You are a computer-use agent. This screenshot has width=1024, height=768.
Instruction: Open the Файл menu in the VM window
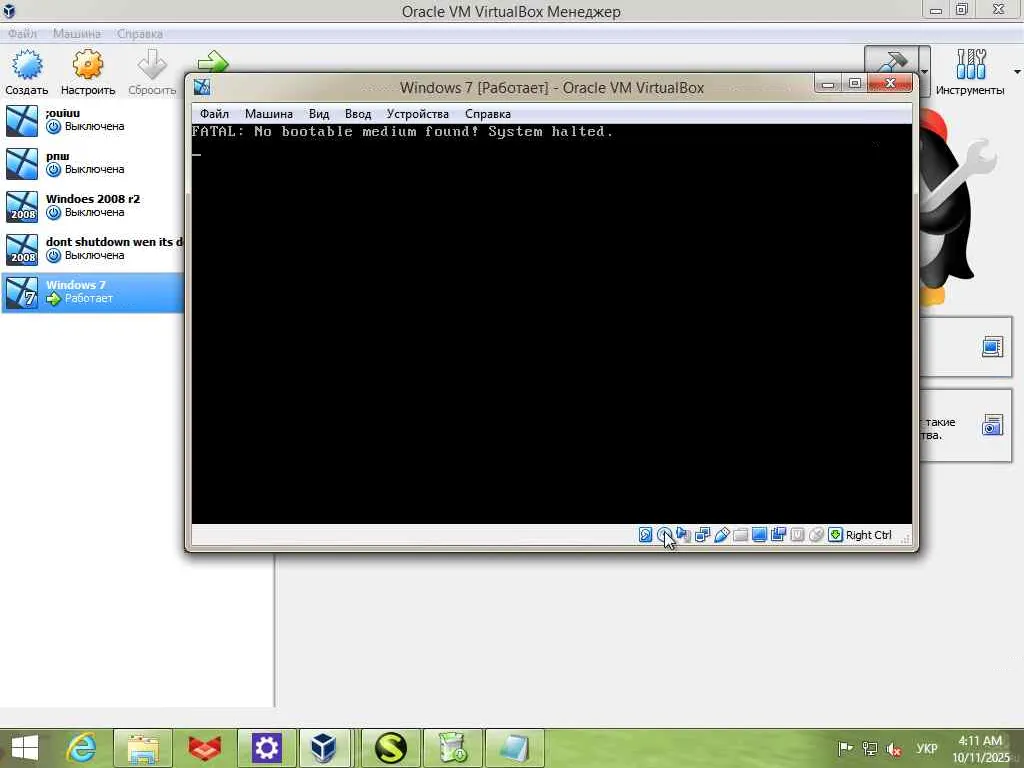tap(214, 114)
